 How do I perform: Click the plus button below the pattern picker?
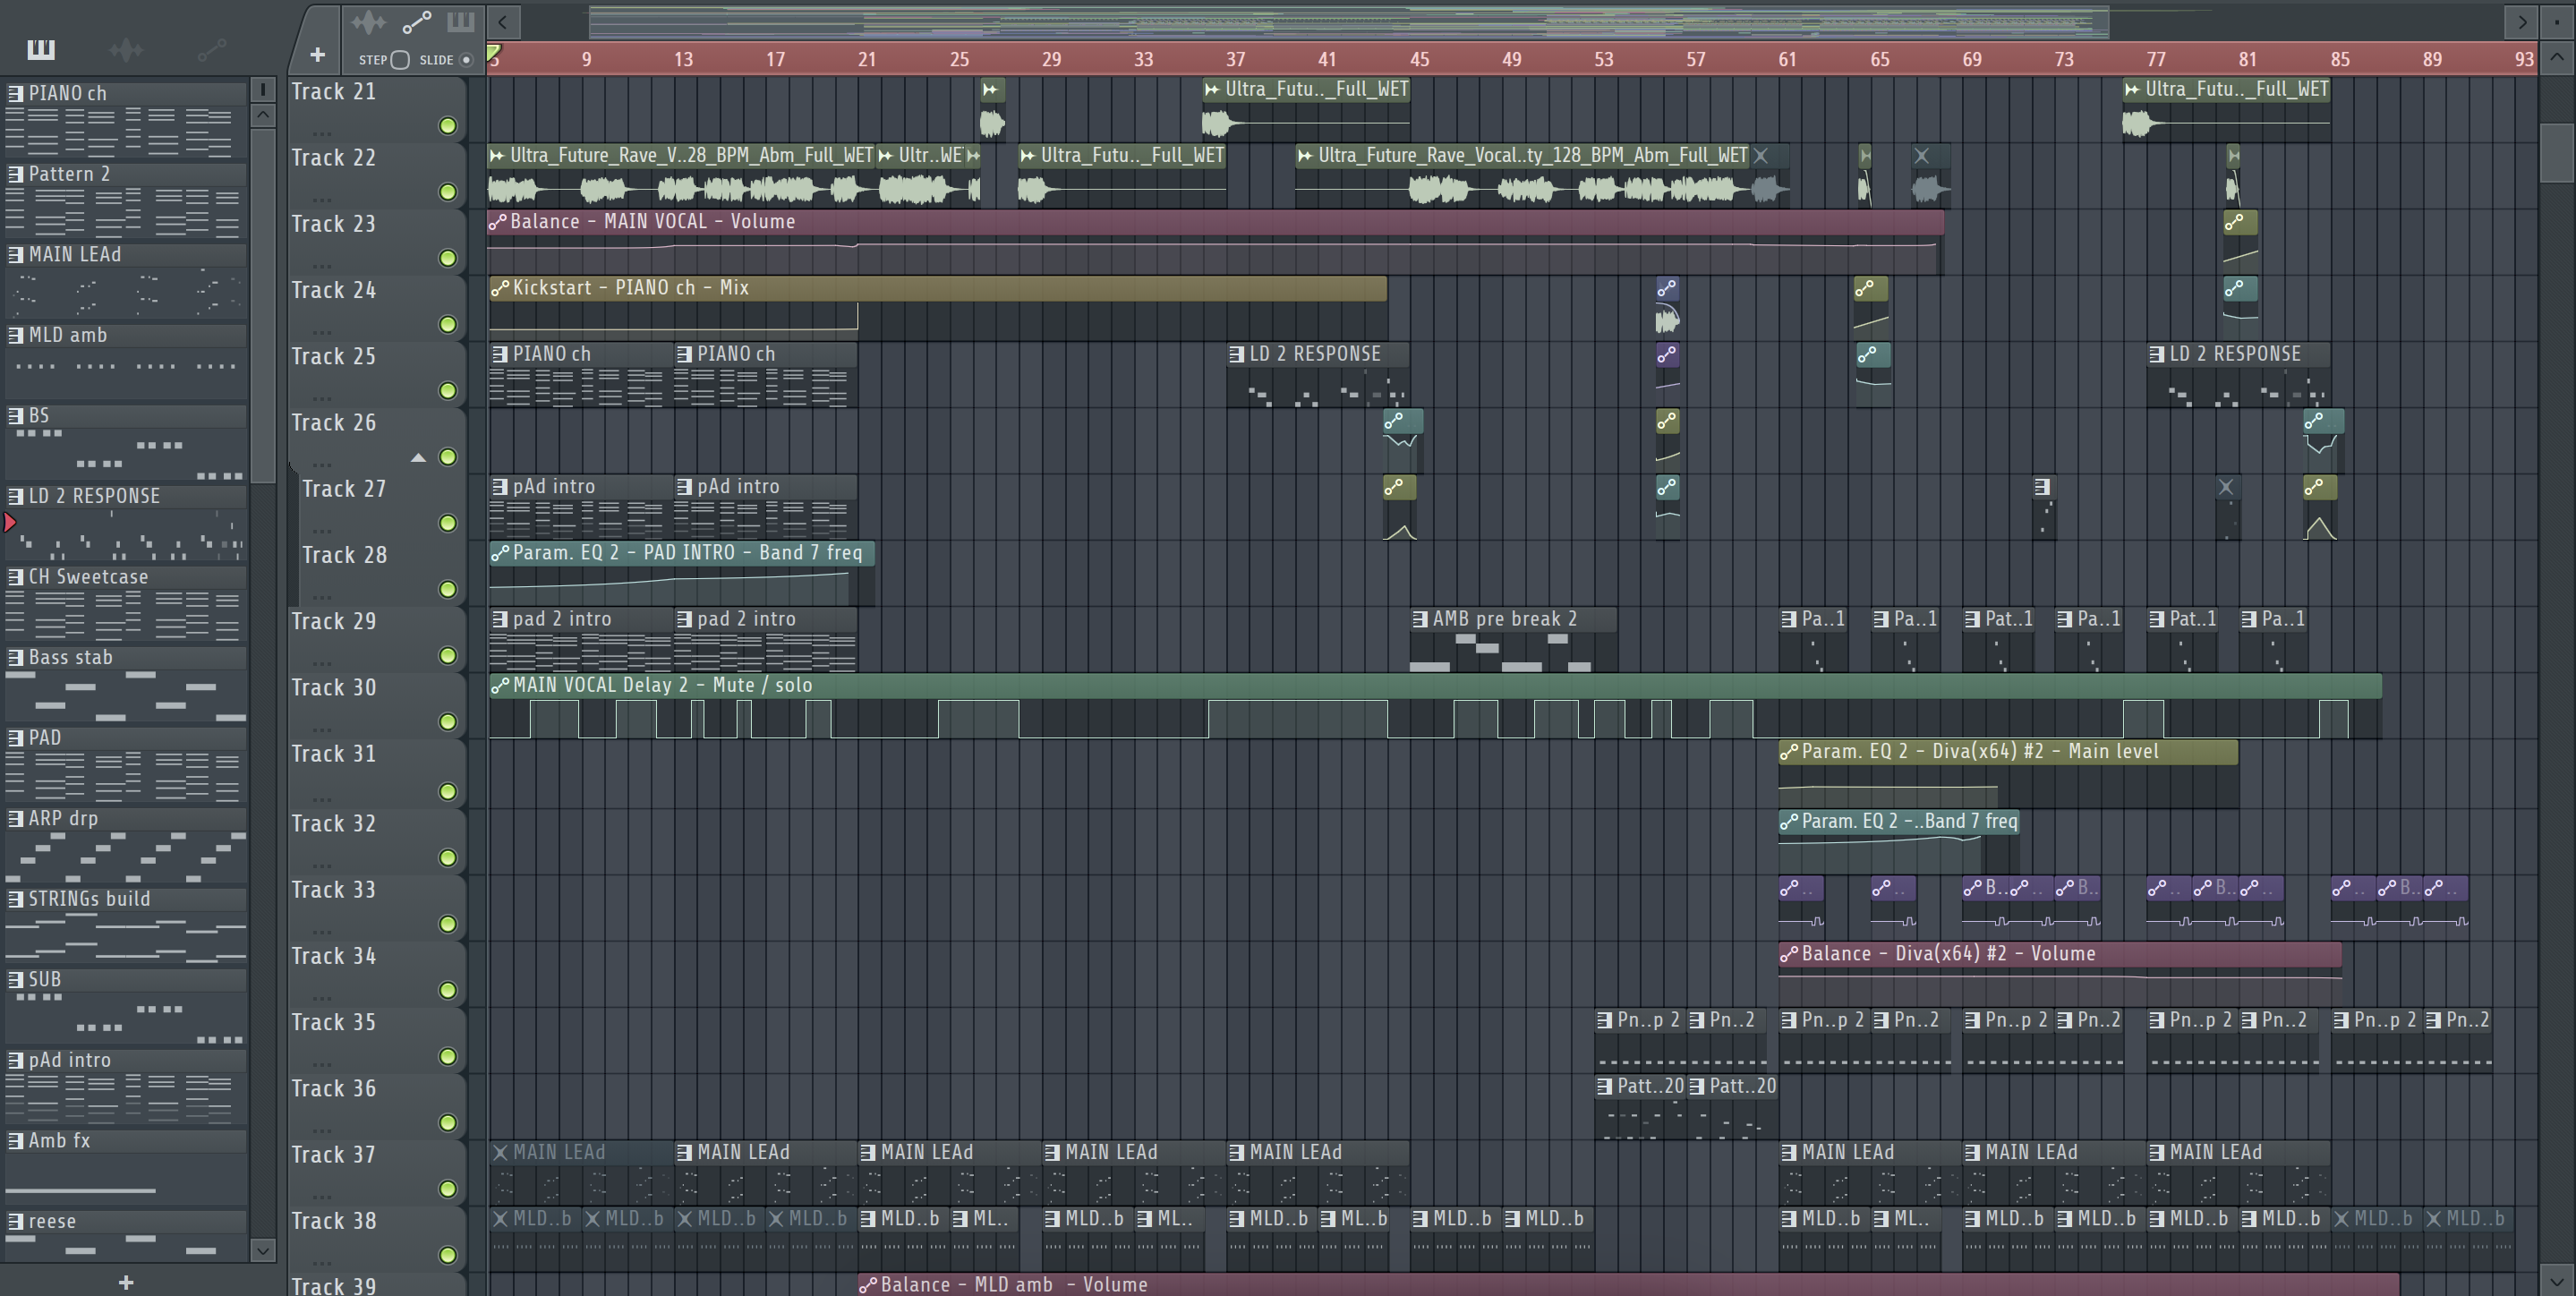pyautogui.click(x=126, y=1282)
